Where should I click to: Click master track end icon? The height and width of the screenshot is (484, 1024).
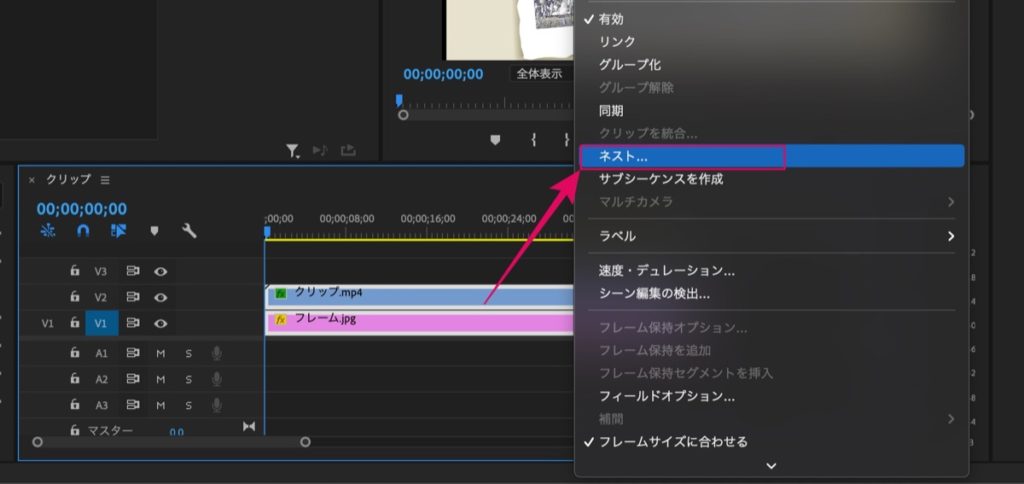[249, 427]
